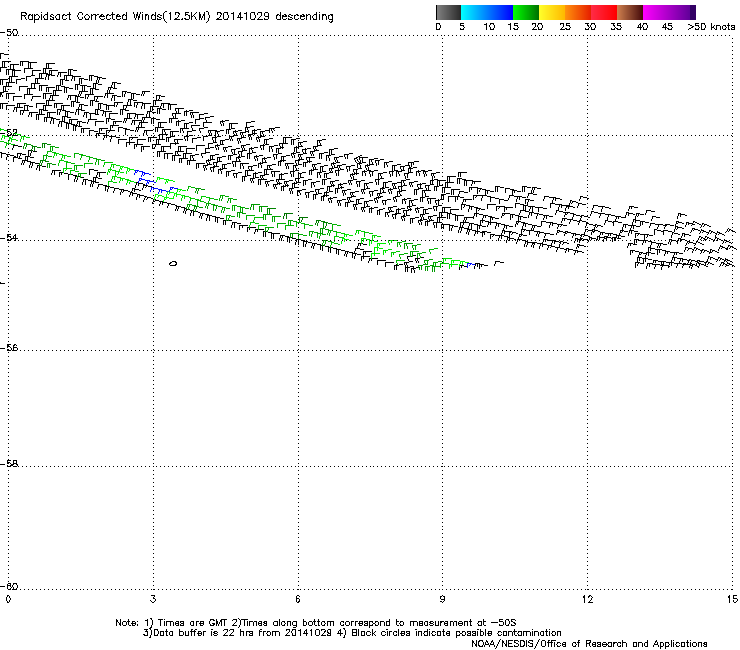Screen dimensions: 740x650
Task: Click the legend tick label '40'
Action: (642, 27)
